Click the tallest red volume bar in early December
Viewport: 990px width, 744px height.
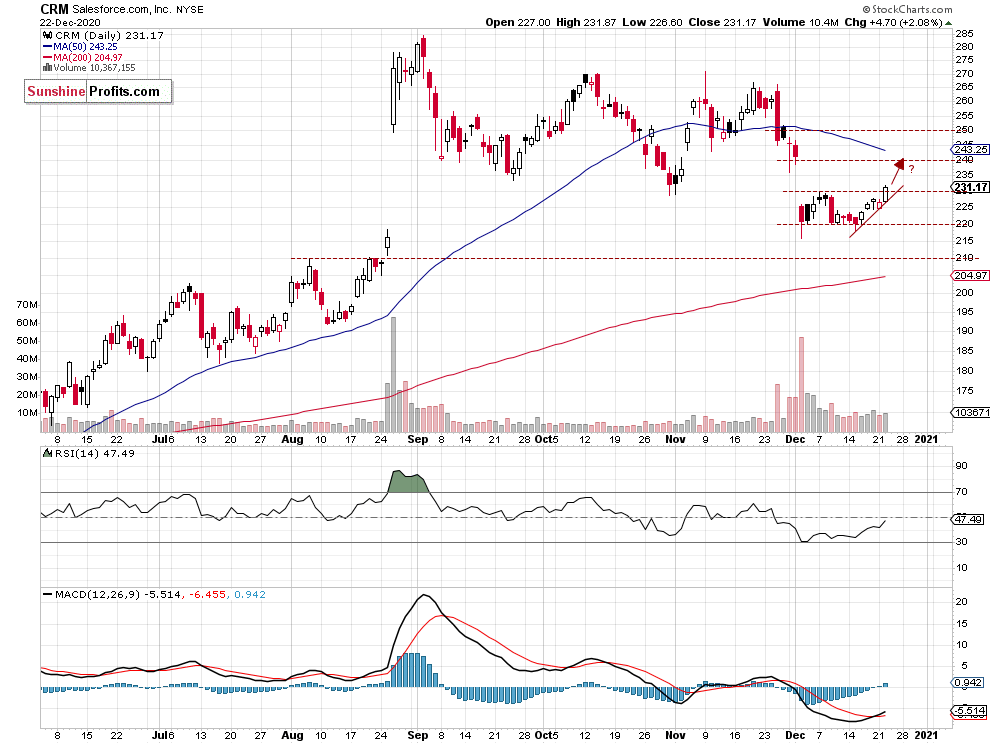[802, 384]
